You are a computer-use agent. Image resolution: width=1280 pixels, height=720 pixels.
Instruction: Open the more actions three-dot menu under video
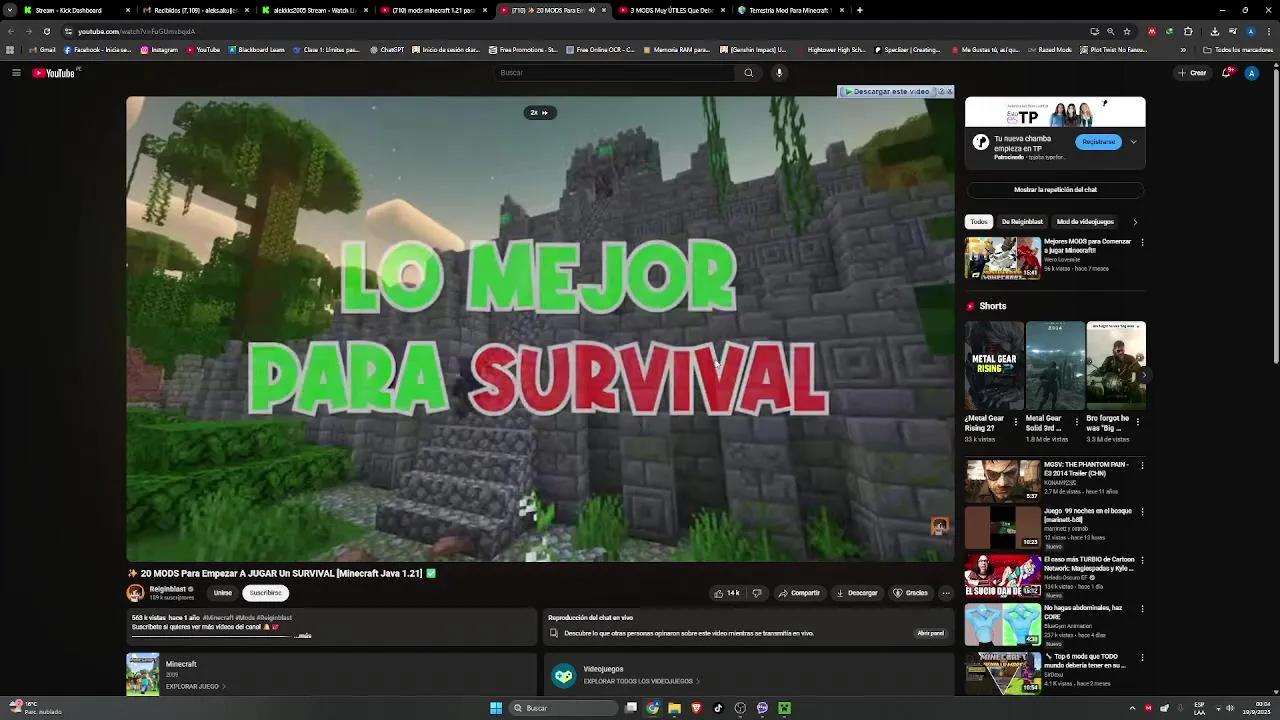click(946, 593)
